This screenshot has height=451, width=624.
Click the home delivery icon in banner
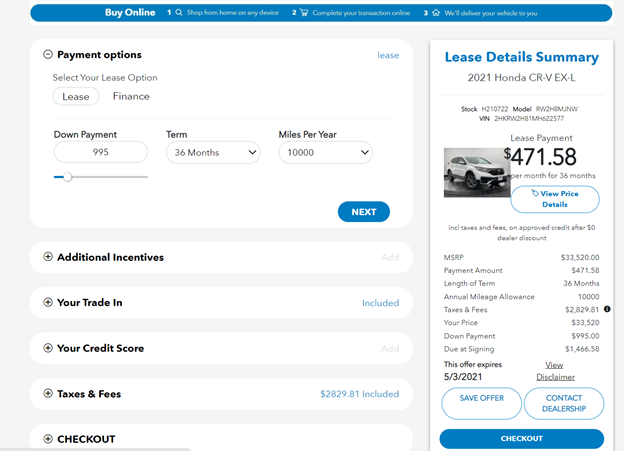tap(436, 13)
